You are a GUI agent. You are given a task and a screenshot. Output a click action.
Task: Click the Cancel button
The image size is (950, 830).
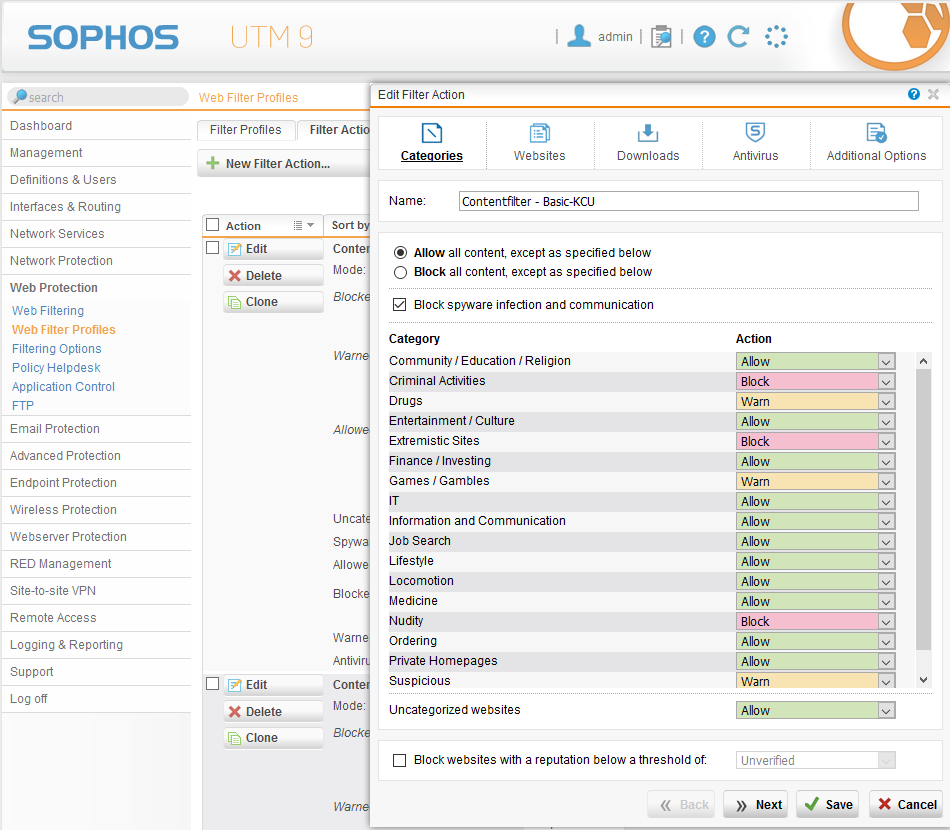click(x=906, y=805)
